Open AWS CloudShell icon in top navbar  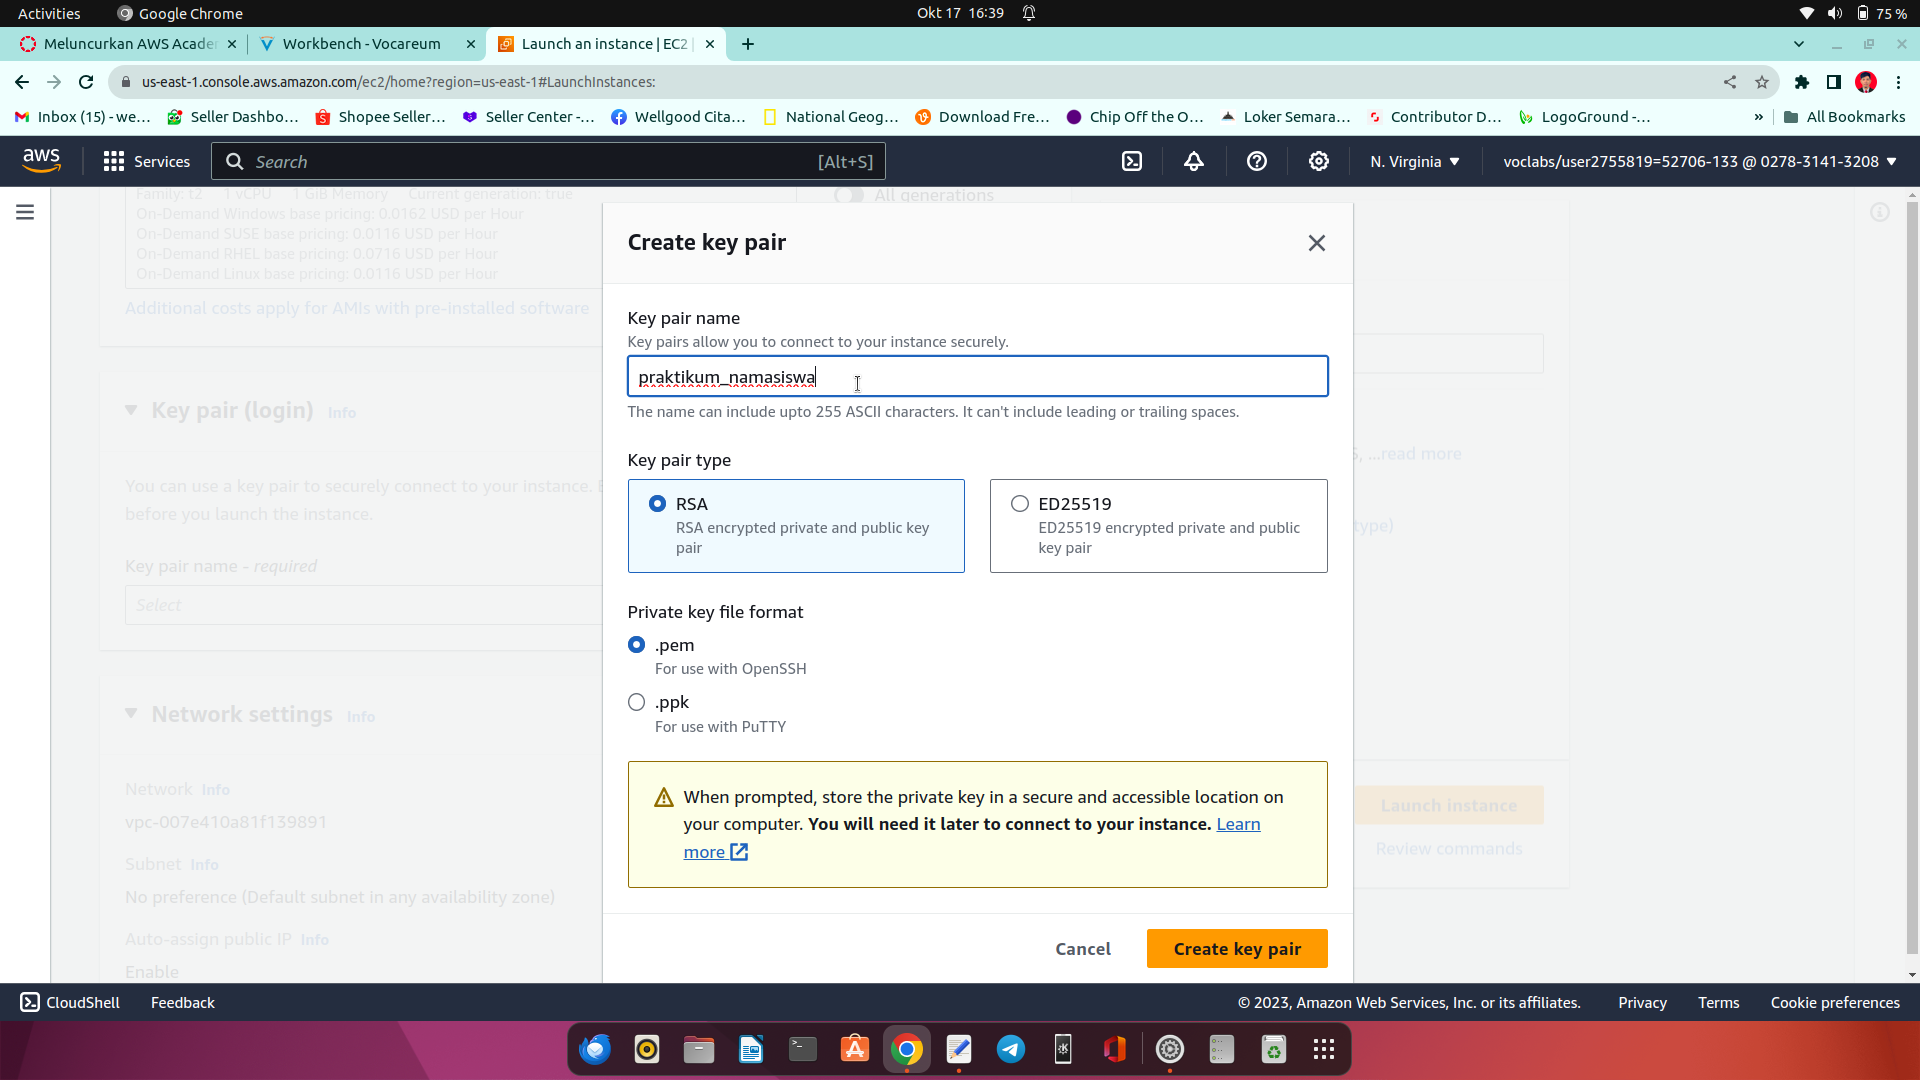(1131, 161)
